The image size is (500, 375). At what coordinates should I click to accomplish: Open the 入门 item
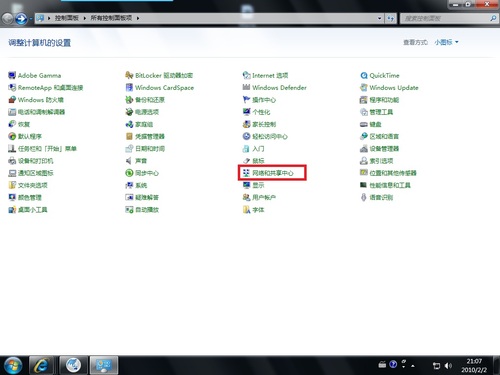coord(253,149)
